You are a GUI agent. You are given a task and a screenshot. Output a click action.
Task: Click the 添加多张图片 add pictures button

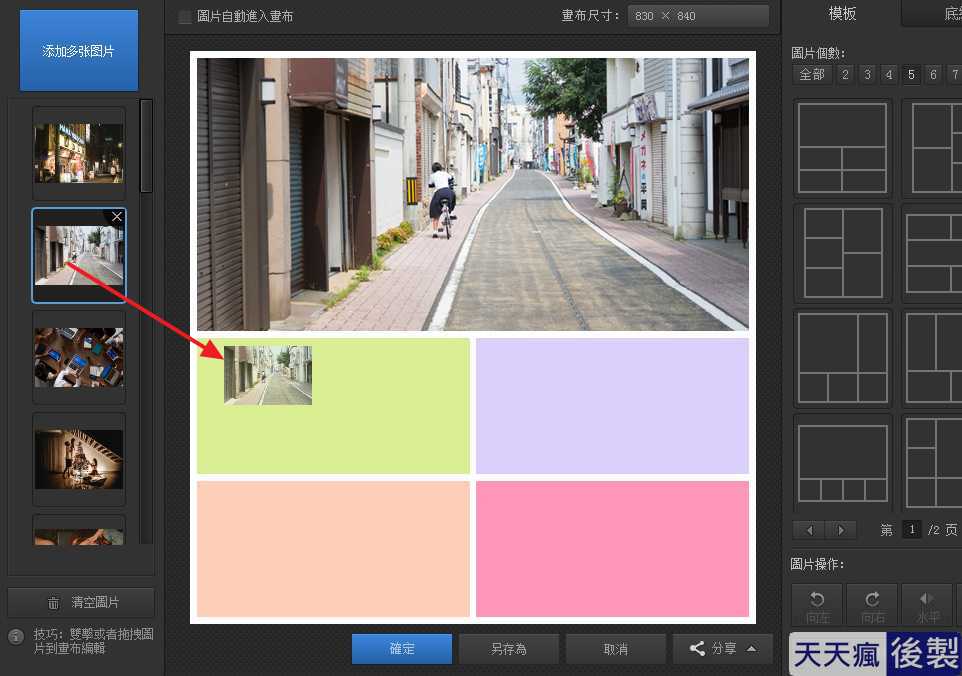pyautogui.click(x=79, y=50)
